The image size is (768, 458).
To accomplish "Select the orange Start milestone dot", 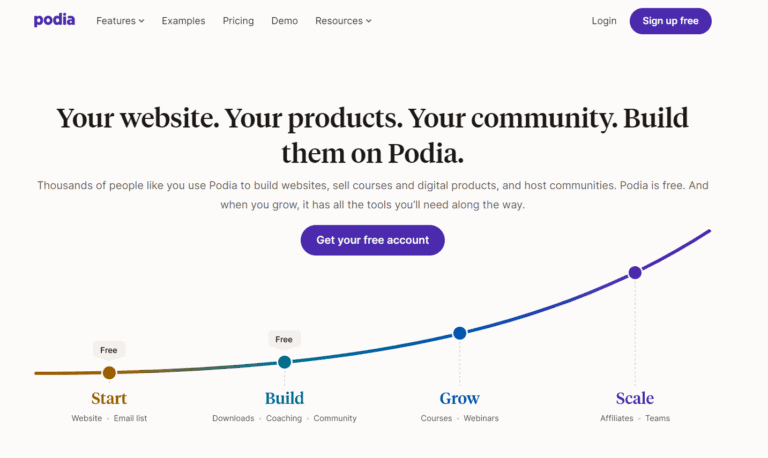I will [109, 373].
